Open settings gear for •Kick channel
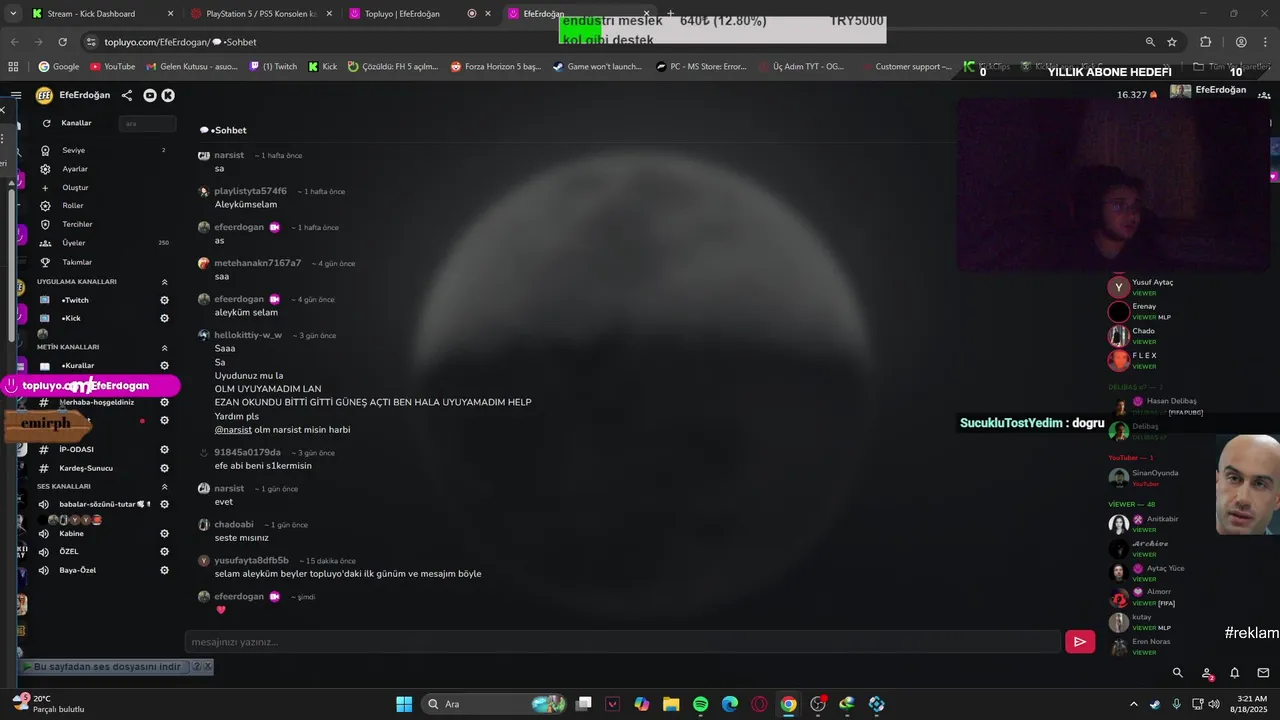The height and width of the screenshot is (720, 1280). (165, 318)
